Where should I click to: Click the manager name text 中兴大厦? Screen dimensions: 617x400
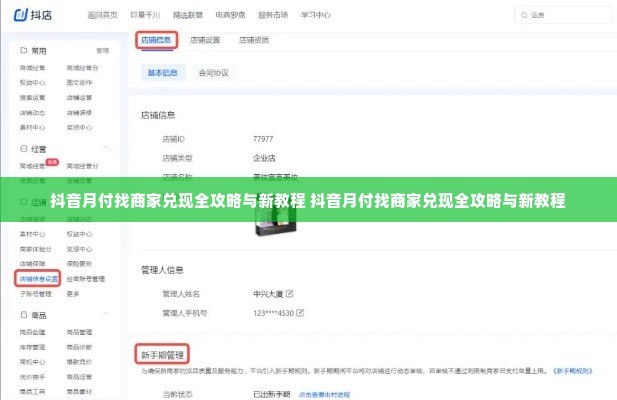click(268, 294)
